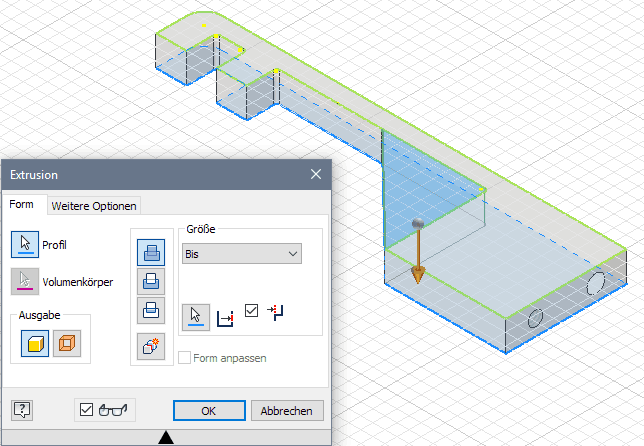Select the Form tab
The width and height of the screenshot is (644, 446).
pyautogui.click(x=22, y=205)
